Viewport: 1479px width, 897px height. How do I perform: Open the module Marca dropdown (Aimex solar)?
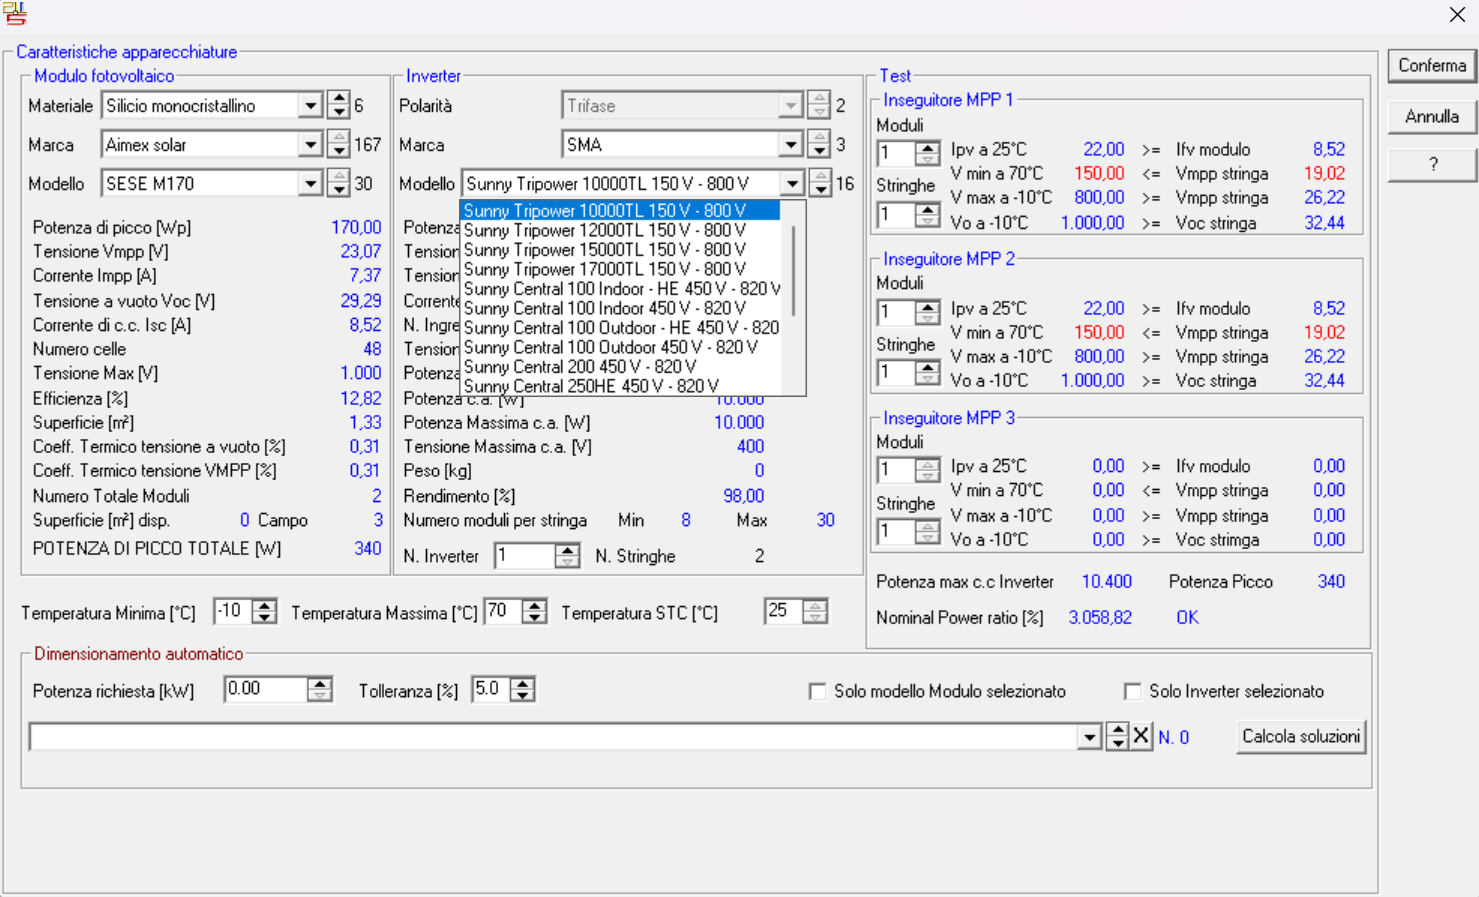[x=310, y=145]
